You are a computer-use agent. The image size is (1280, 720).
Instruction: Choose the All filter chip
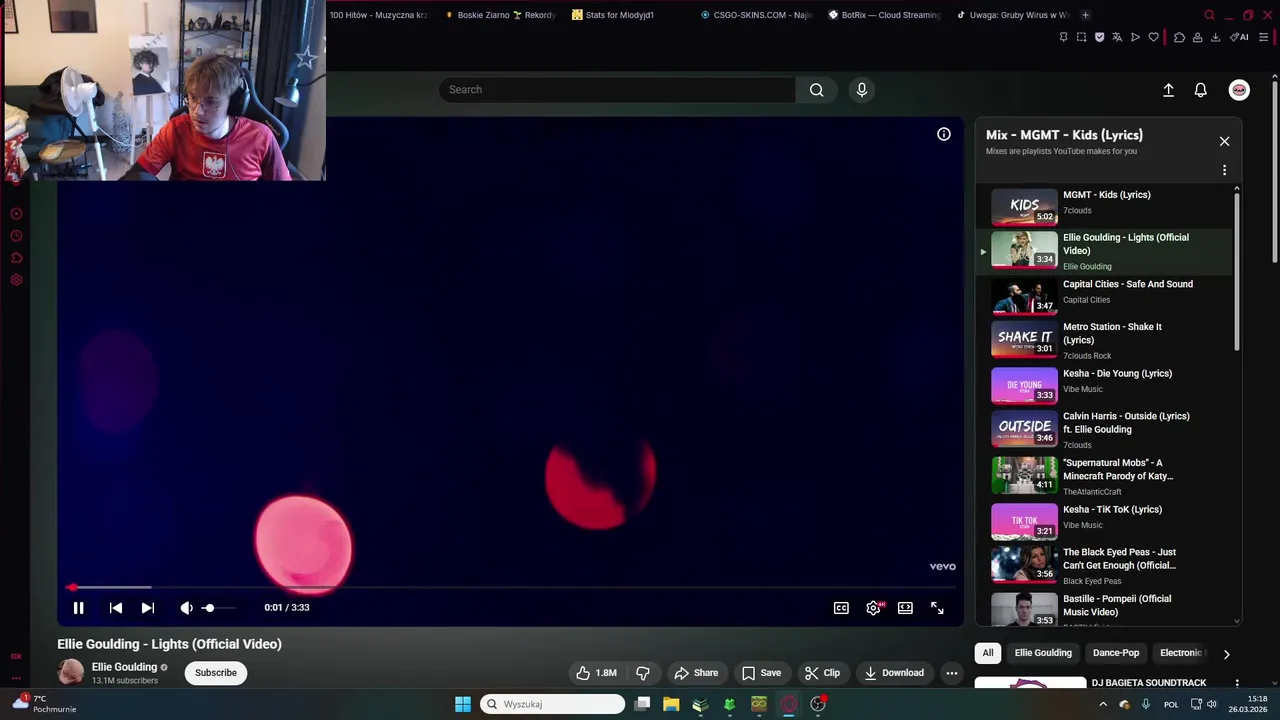(x=988, y=653)
